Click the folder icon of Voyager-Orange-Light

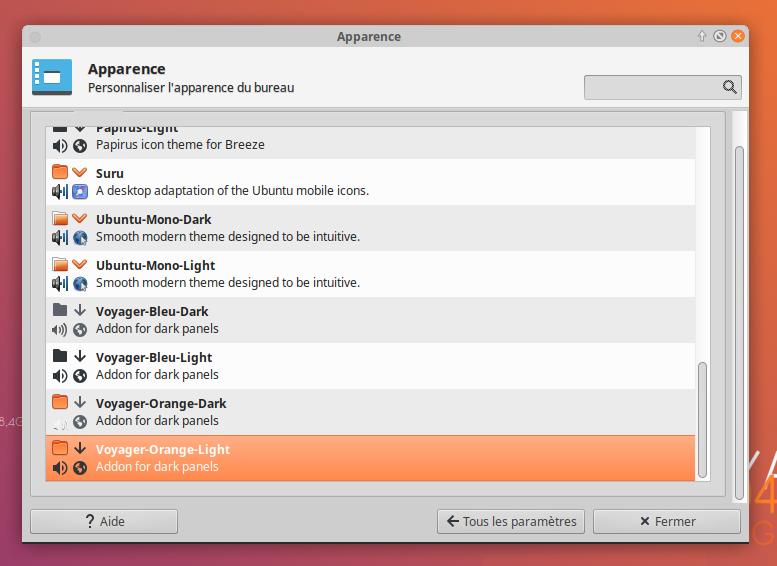60,448
